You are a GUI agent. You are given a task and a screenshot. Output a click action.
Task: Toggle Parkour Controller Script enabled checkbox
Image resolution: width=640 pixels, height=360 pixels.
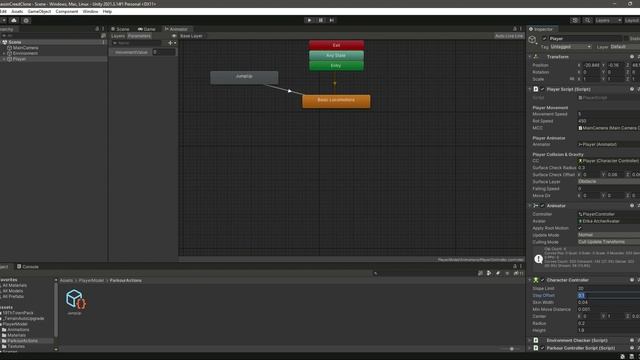point(542,348)
